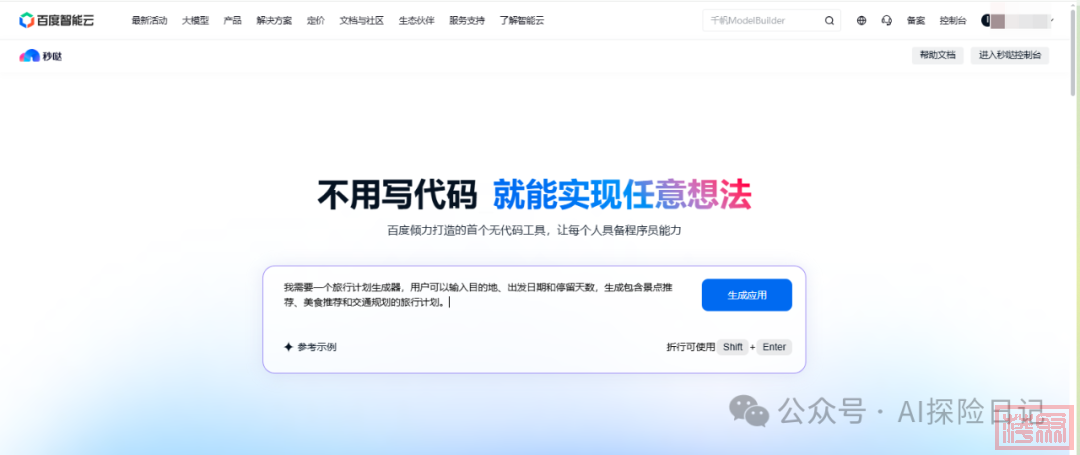Click the 折行可使用 hint text
This screenshot has width=1080, height=455.
pos(691,347)
